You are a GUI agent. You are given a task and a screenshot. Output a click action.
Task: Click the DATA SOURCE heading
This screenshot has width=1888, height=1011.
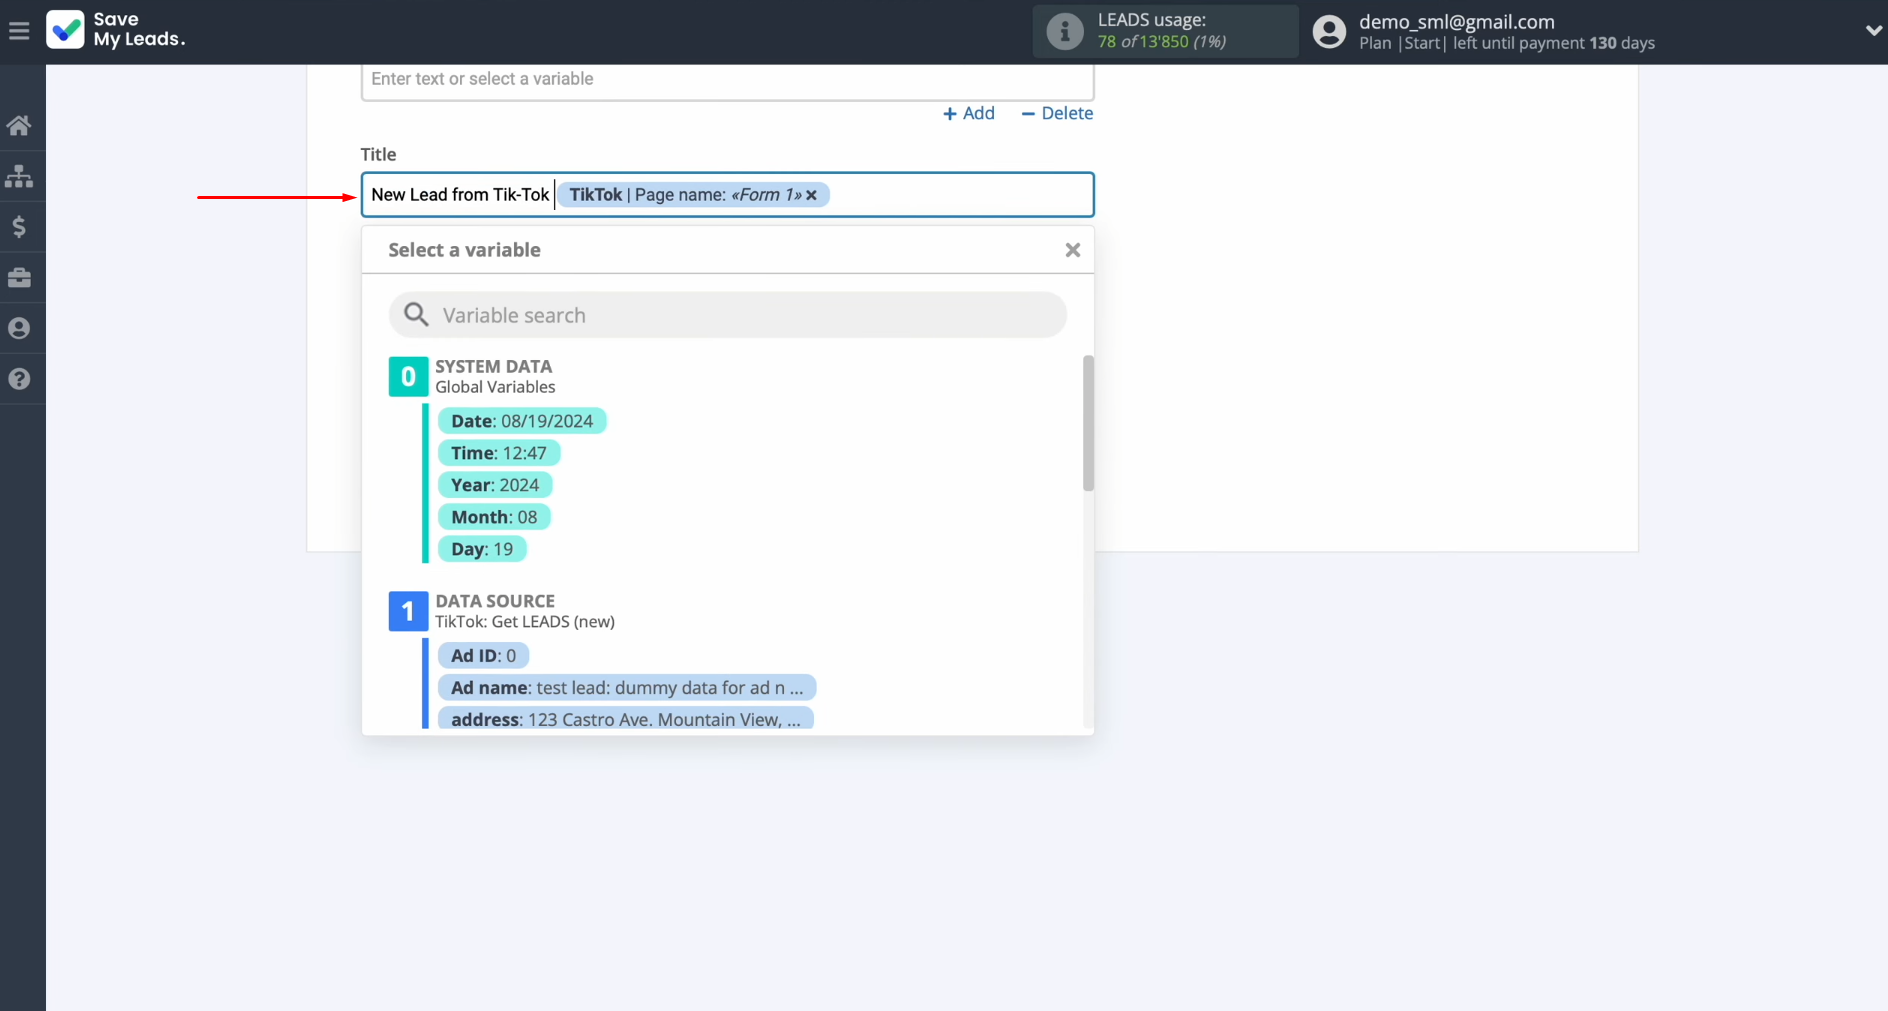click(495, 601)
